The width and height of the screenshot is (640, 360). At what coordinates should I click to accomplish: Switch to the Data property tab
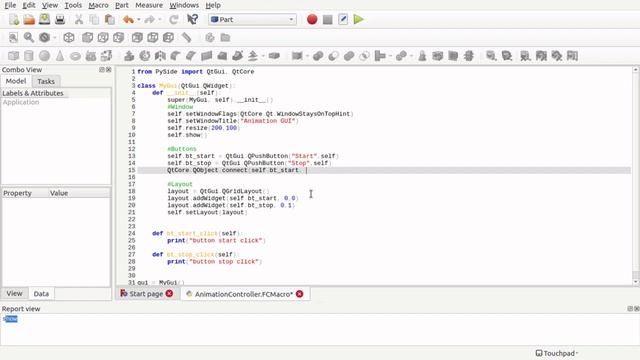pyautogui.click(x=41, y=293)
